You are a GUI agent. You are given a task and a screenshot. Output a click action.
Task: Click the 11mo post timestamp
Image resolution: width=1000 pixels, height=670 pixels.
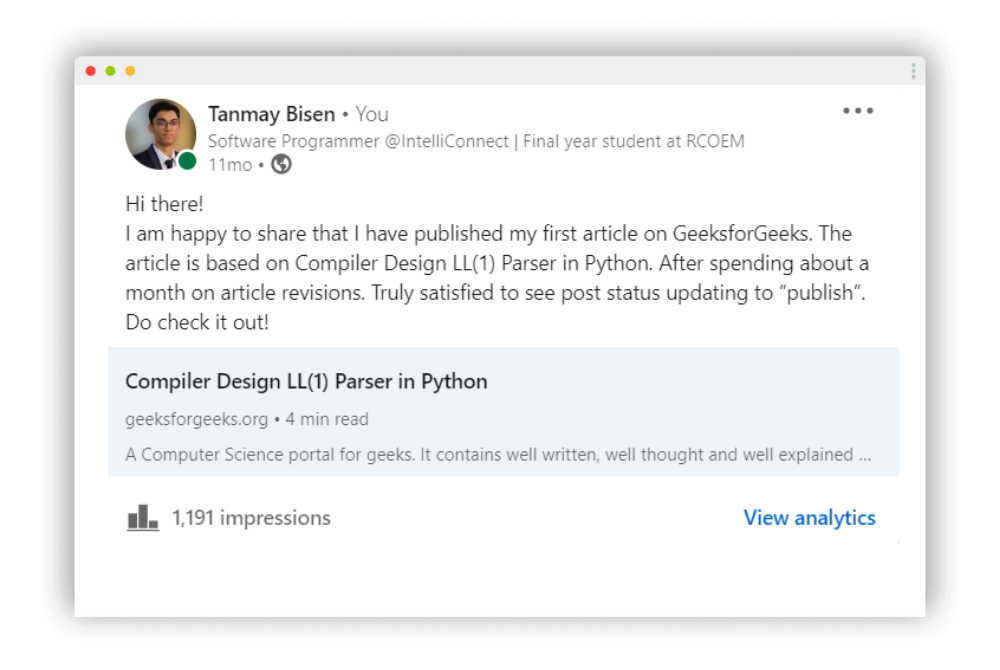pyautogui.click(x=229, y=165)
